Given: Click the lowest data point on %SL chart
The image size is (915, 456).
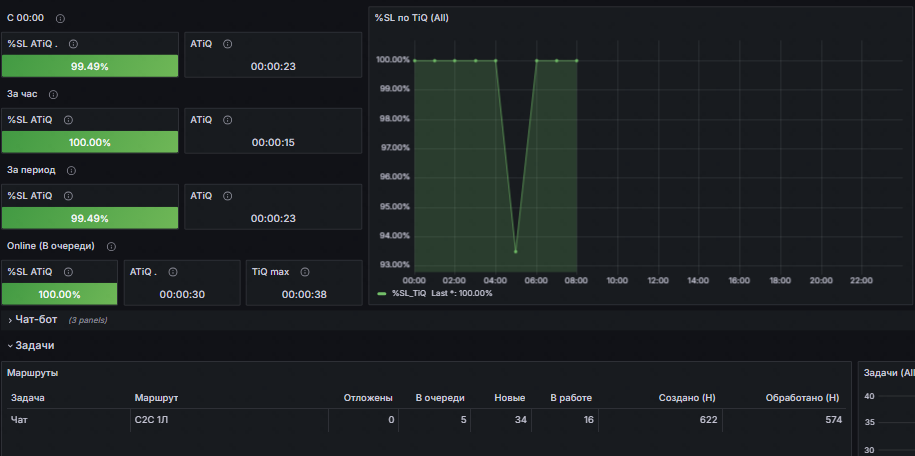Looking at the screenshot, I should coord(515,252).
